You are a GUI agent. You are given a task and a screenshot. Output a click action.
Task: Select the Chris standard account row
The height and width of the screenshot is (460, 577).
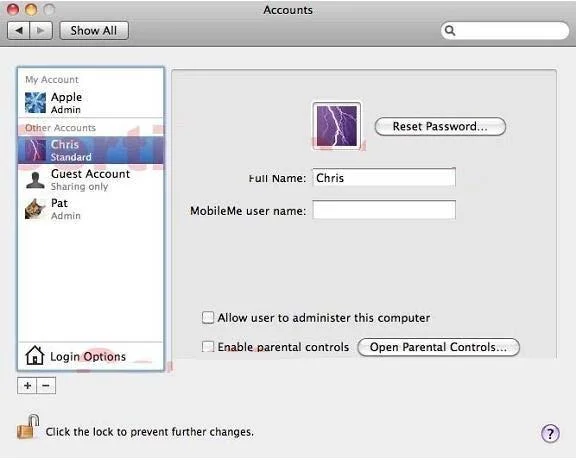(91, 150)
